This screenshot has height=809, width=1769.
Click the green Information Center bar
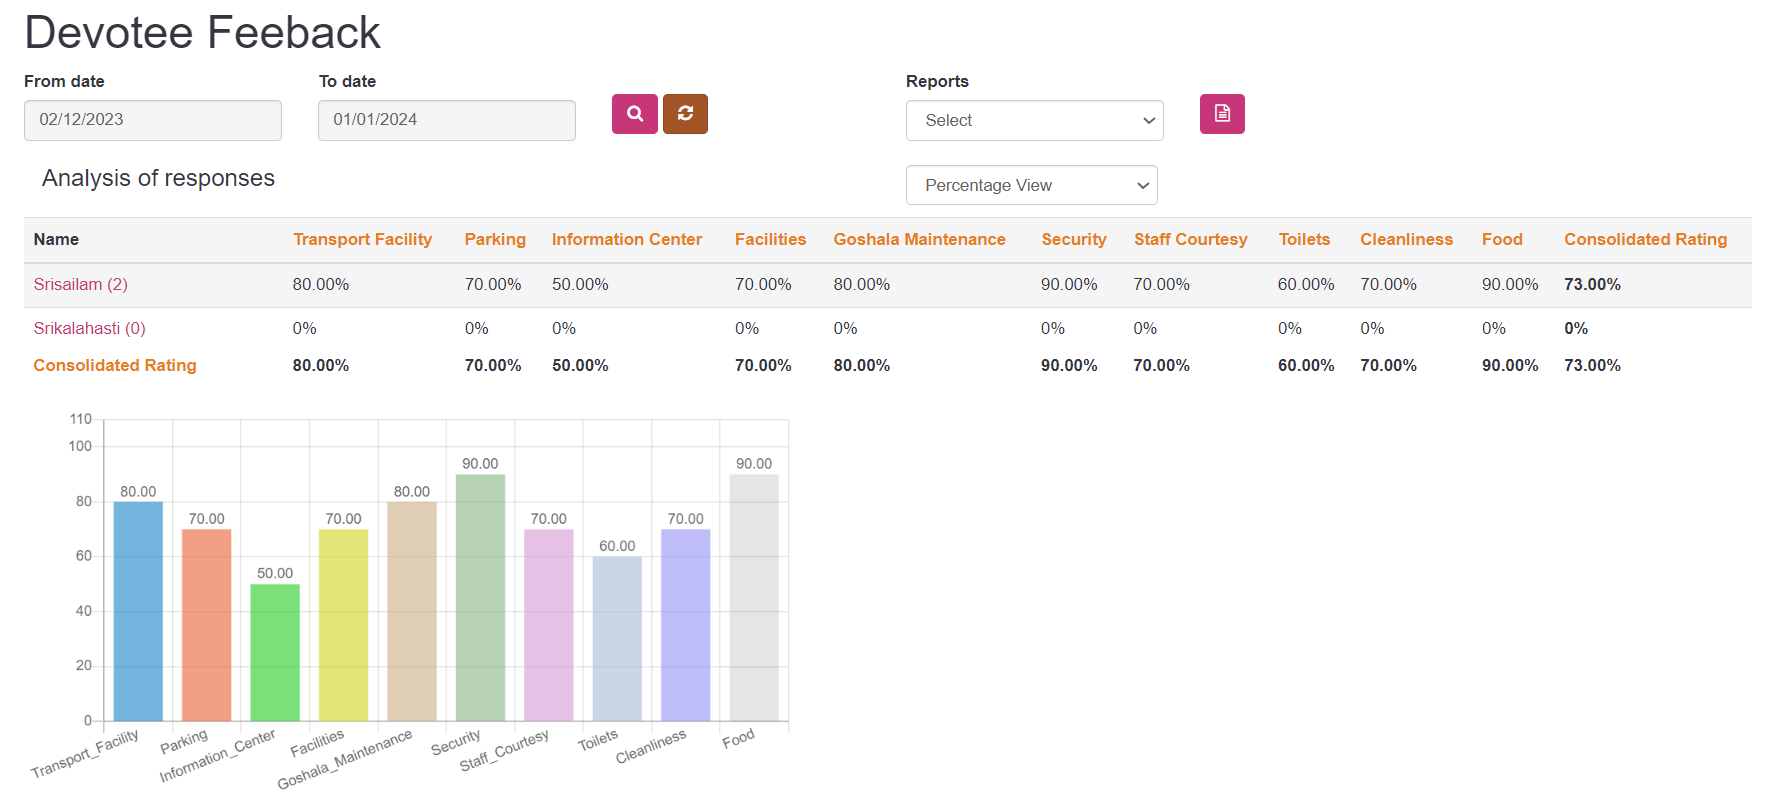275,652
